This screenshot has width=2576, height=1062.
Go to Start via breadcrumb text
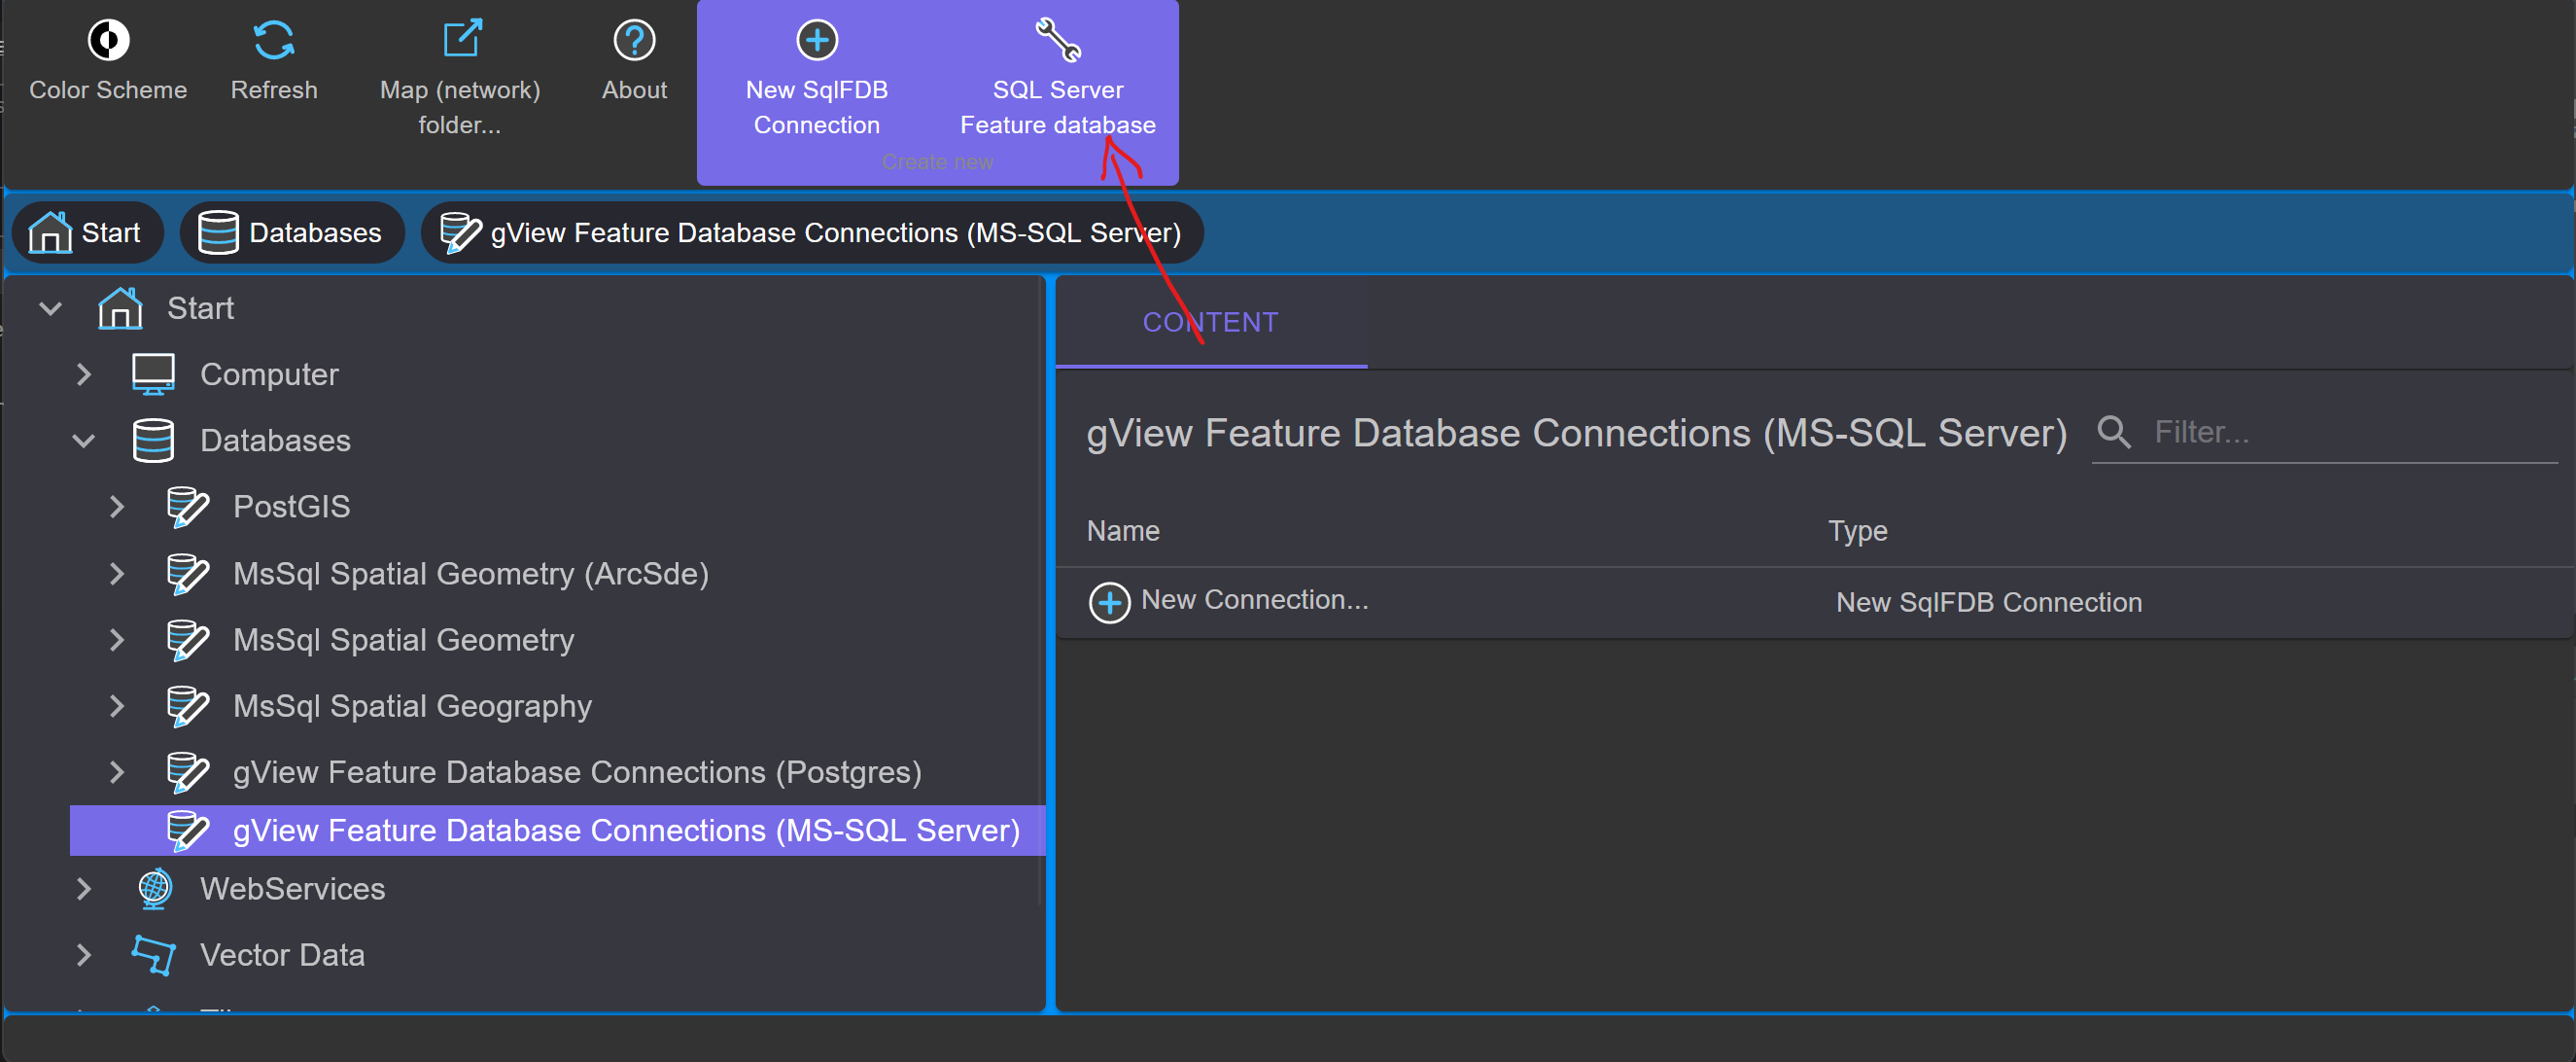click(x=111, y=232)
